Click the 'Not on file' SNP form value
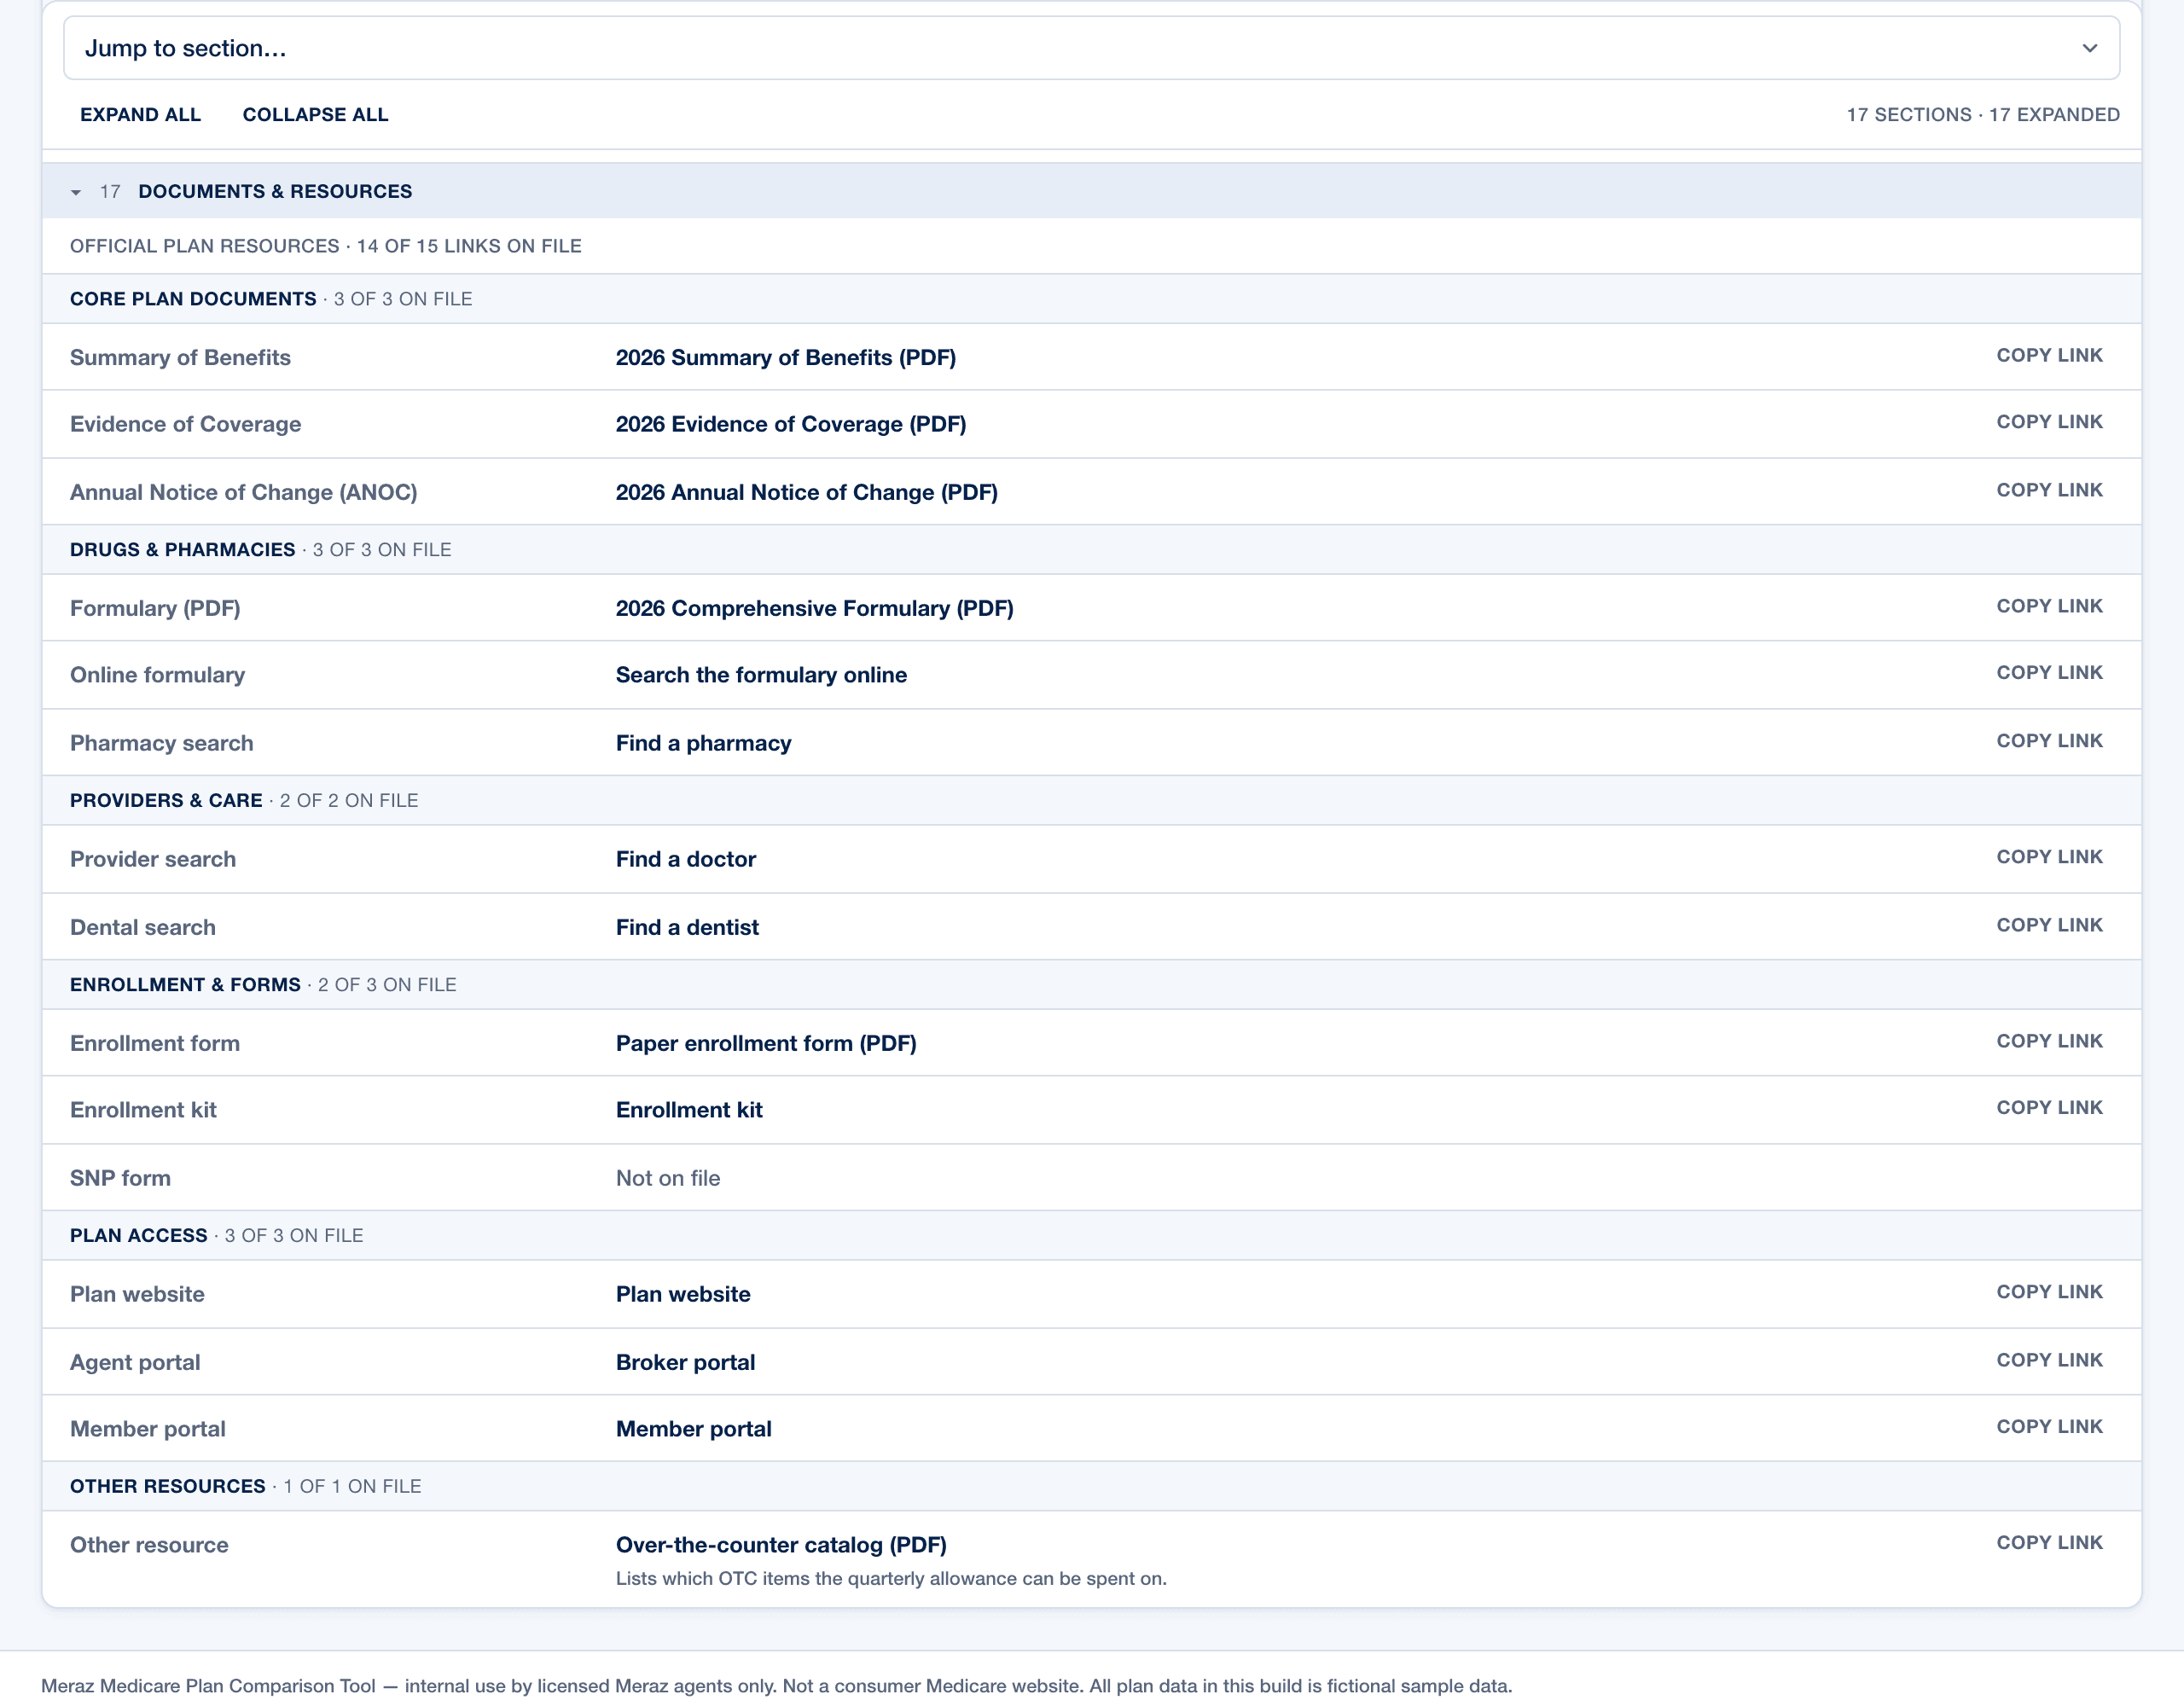Screen dimensions: 2184x1706 (667, 1178)
